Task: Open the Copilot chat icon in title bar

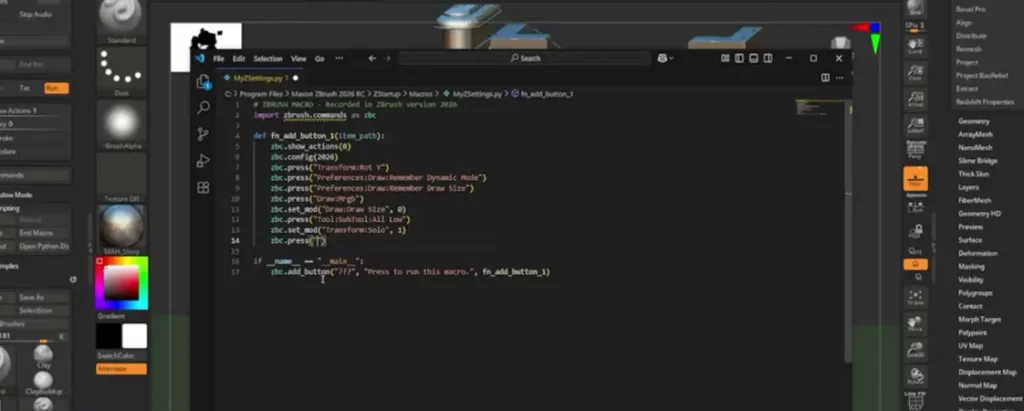Action: click(x=663, y=59)
